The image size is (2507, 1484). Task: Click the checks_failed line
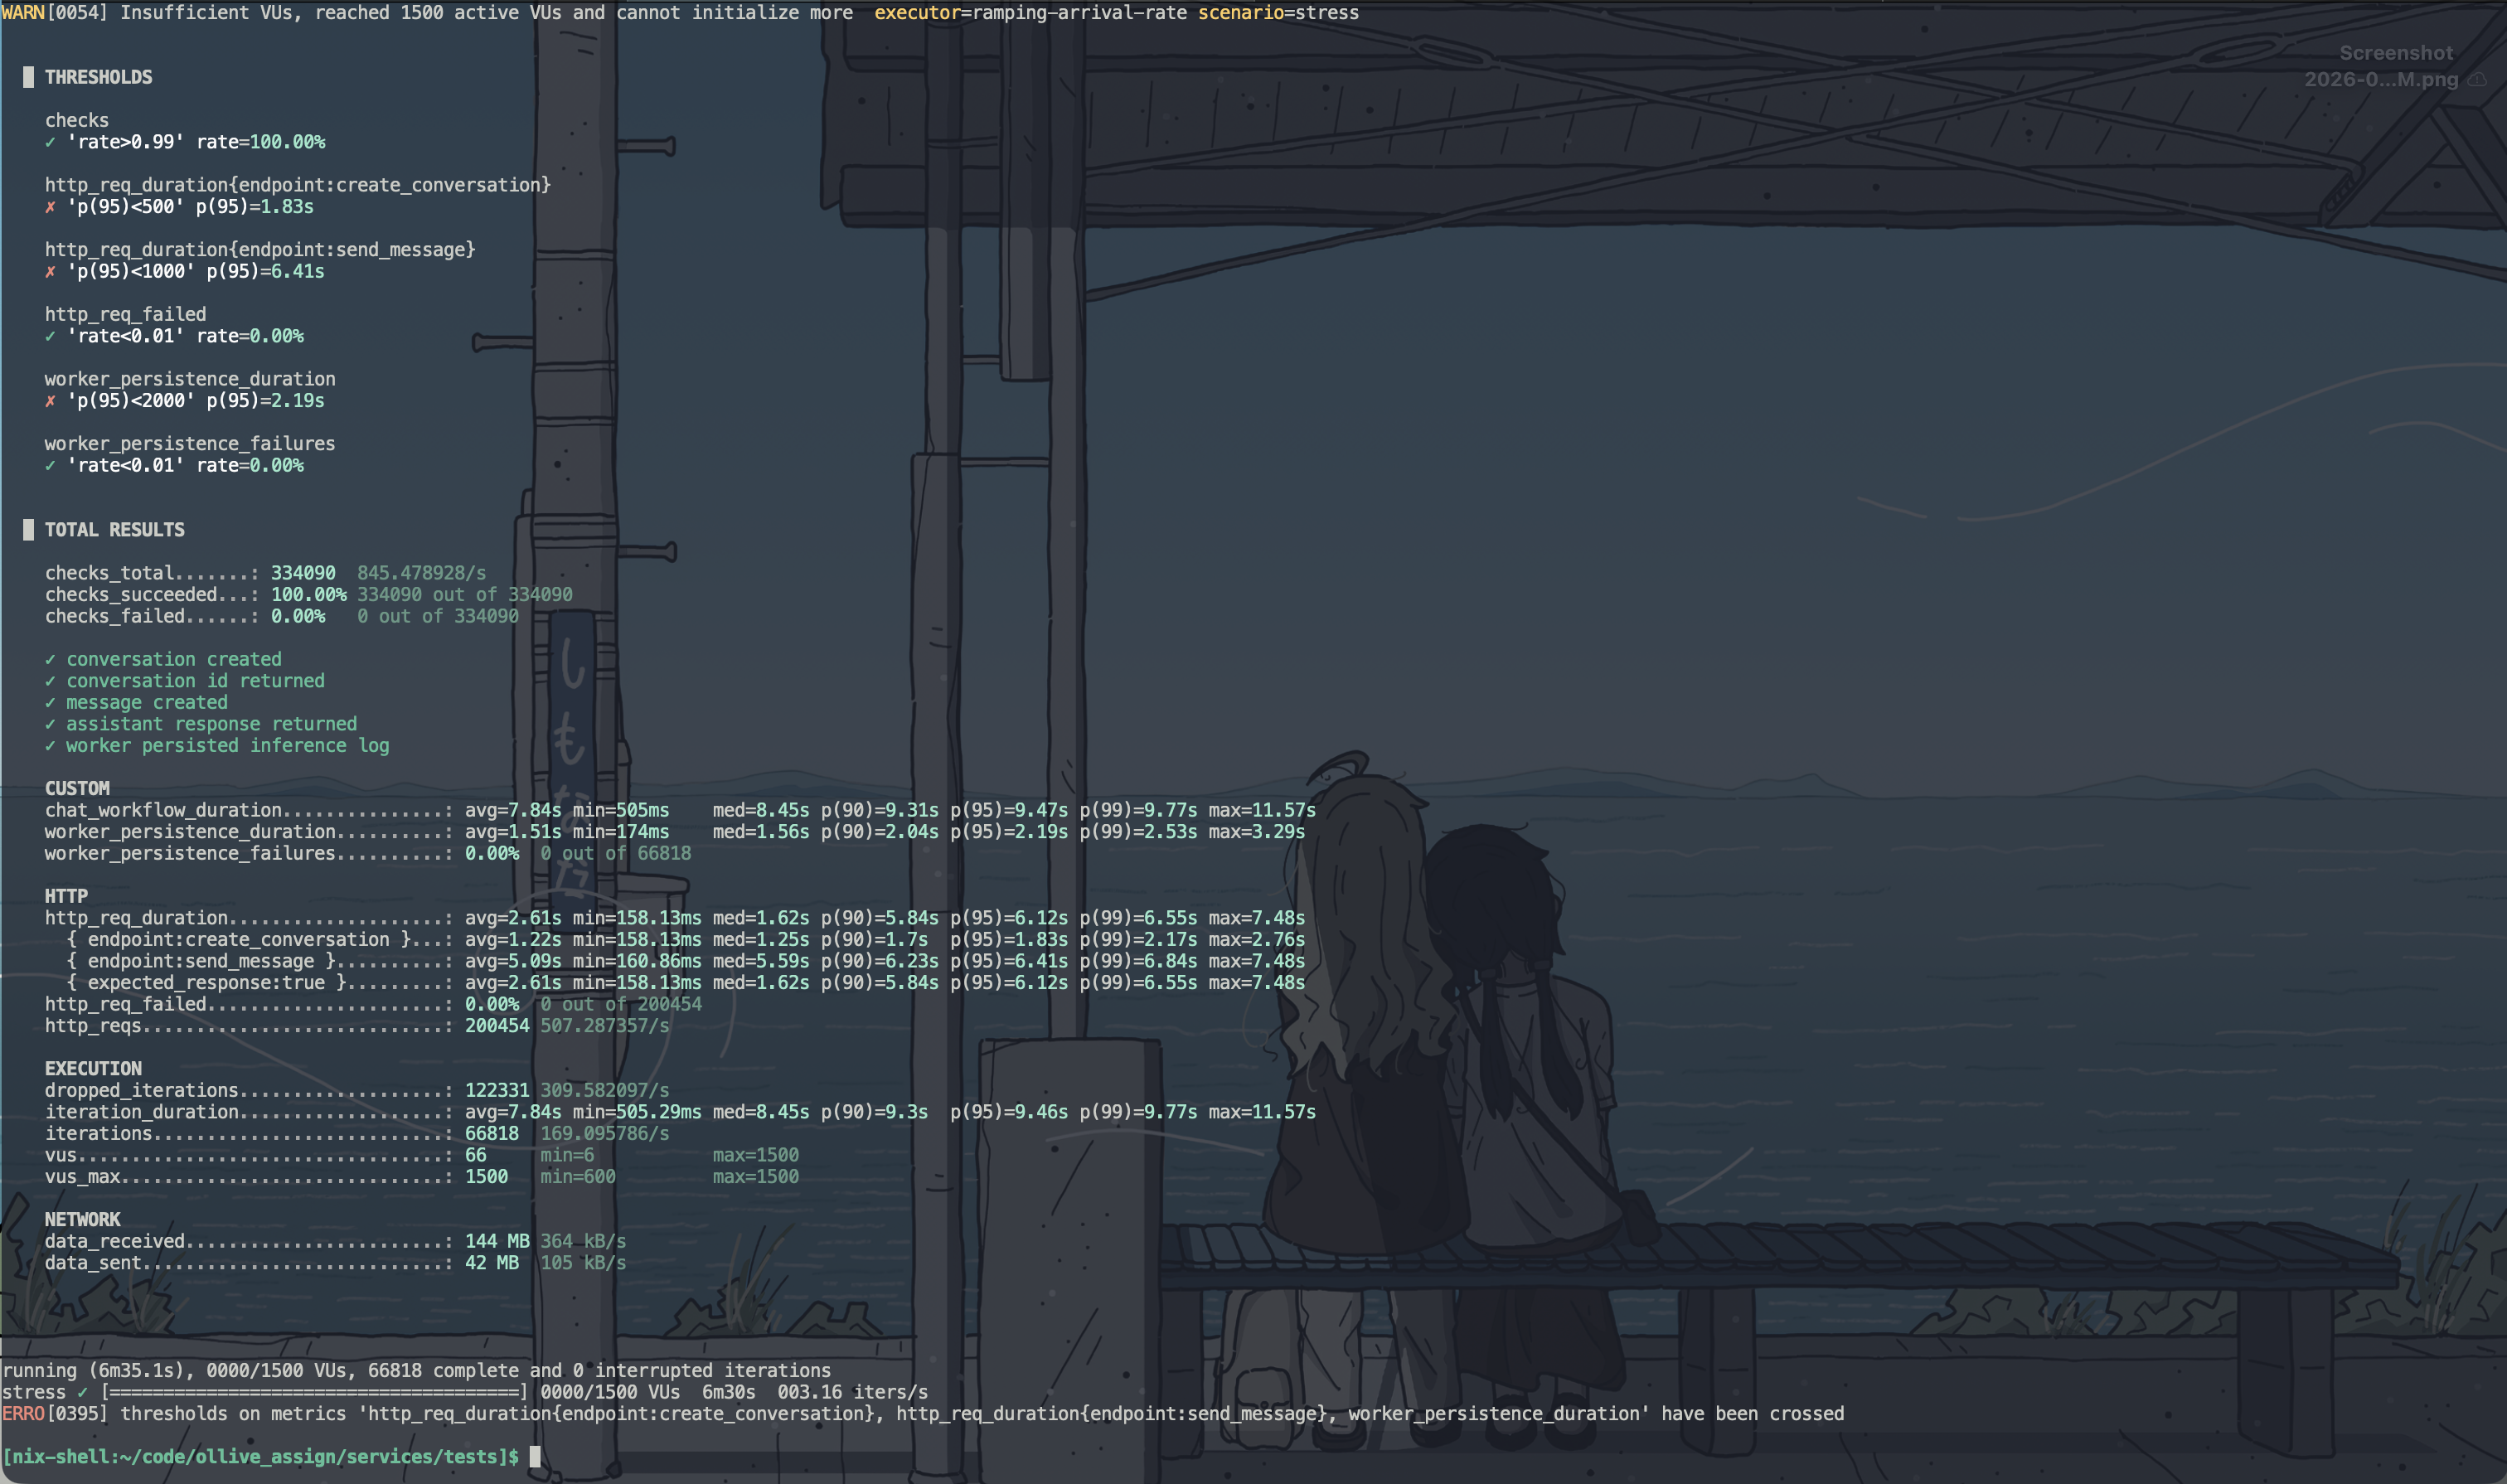[282, 616]
